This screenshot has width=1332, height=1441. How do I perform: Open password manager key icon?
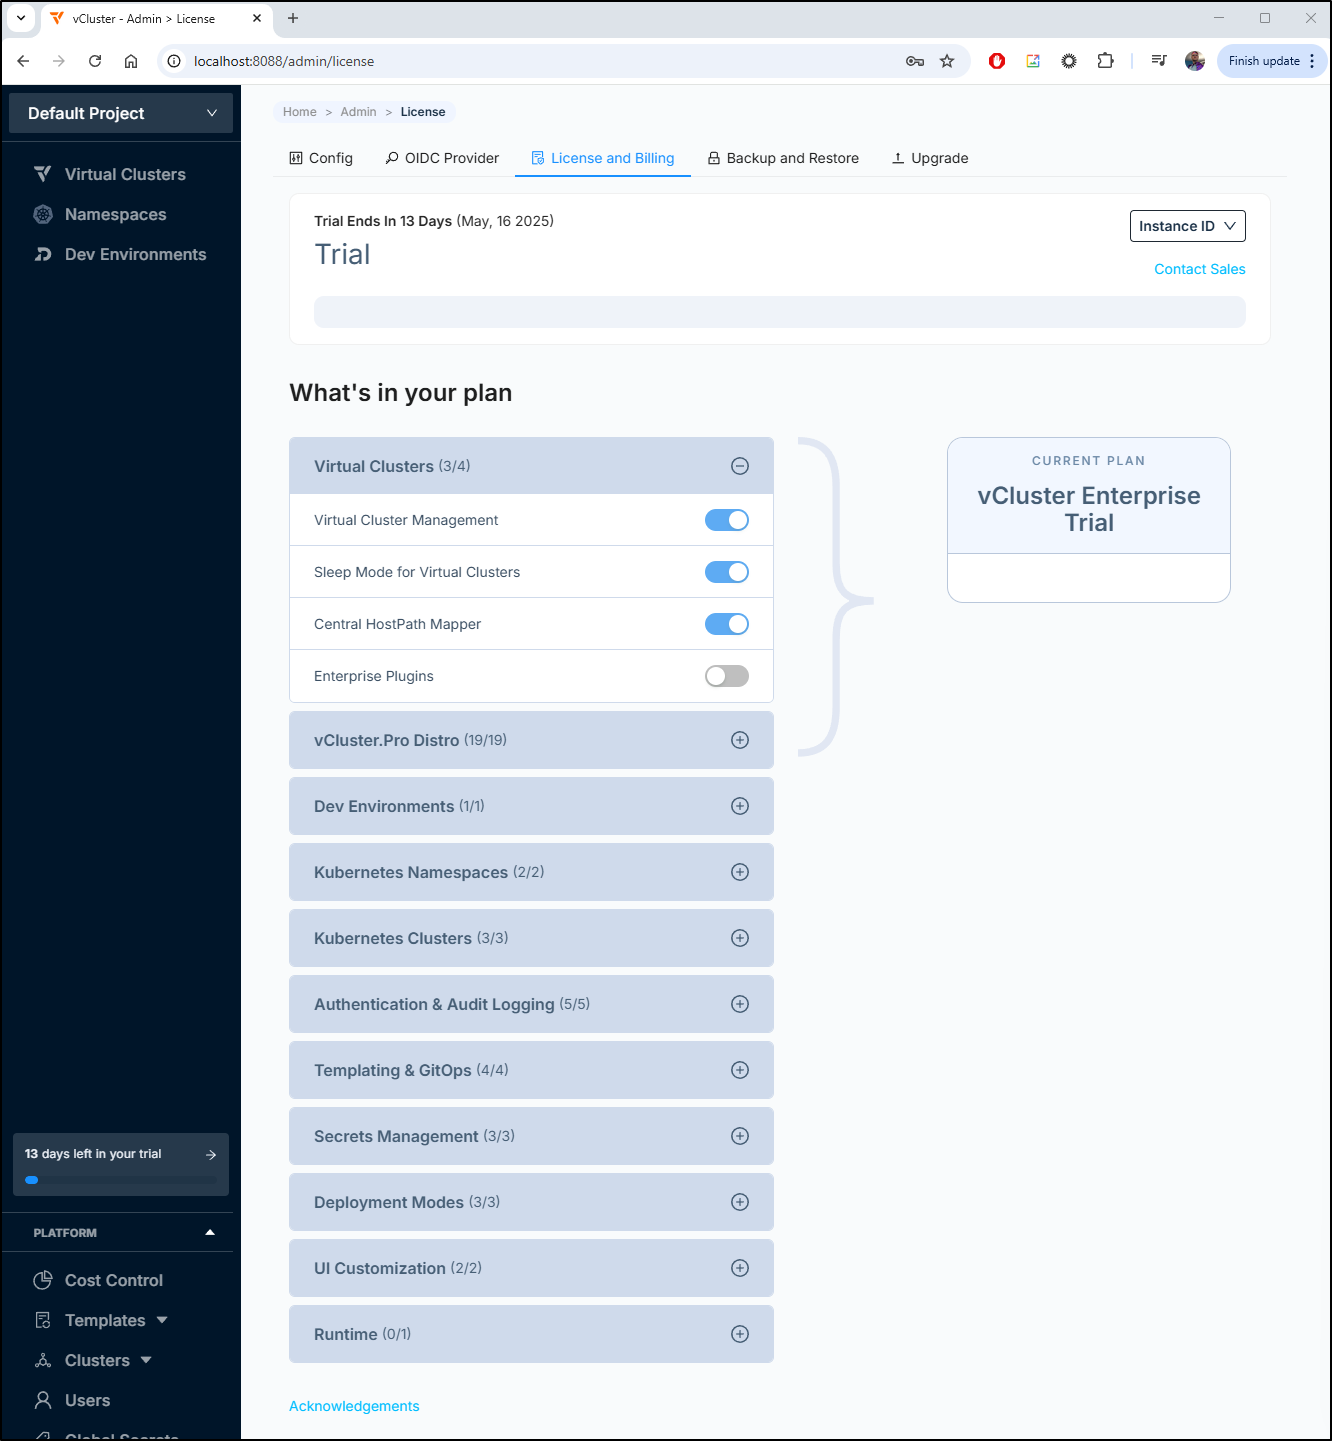(915, 61)
